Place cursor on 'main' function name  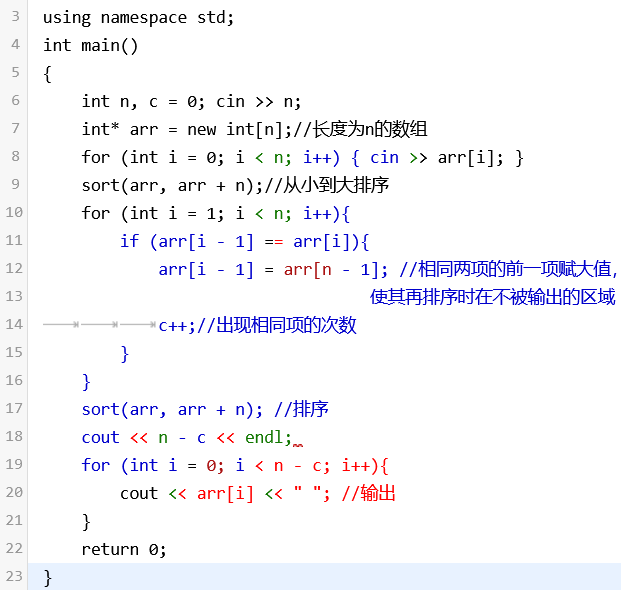pos(100,45)
